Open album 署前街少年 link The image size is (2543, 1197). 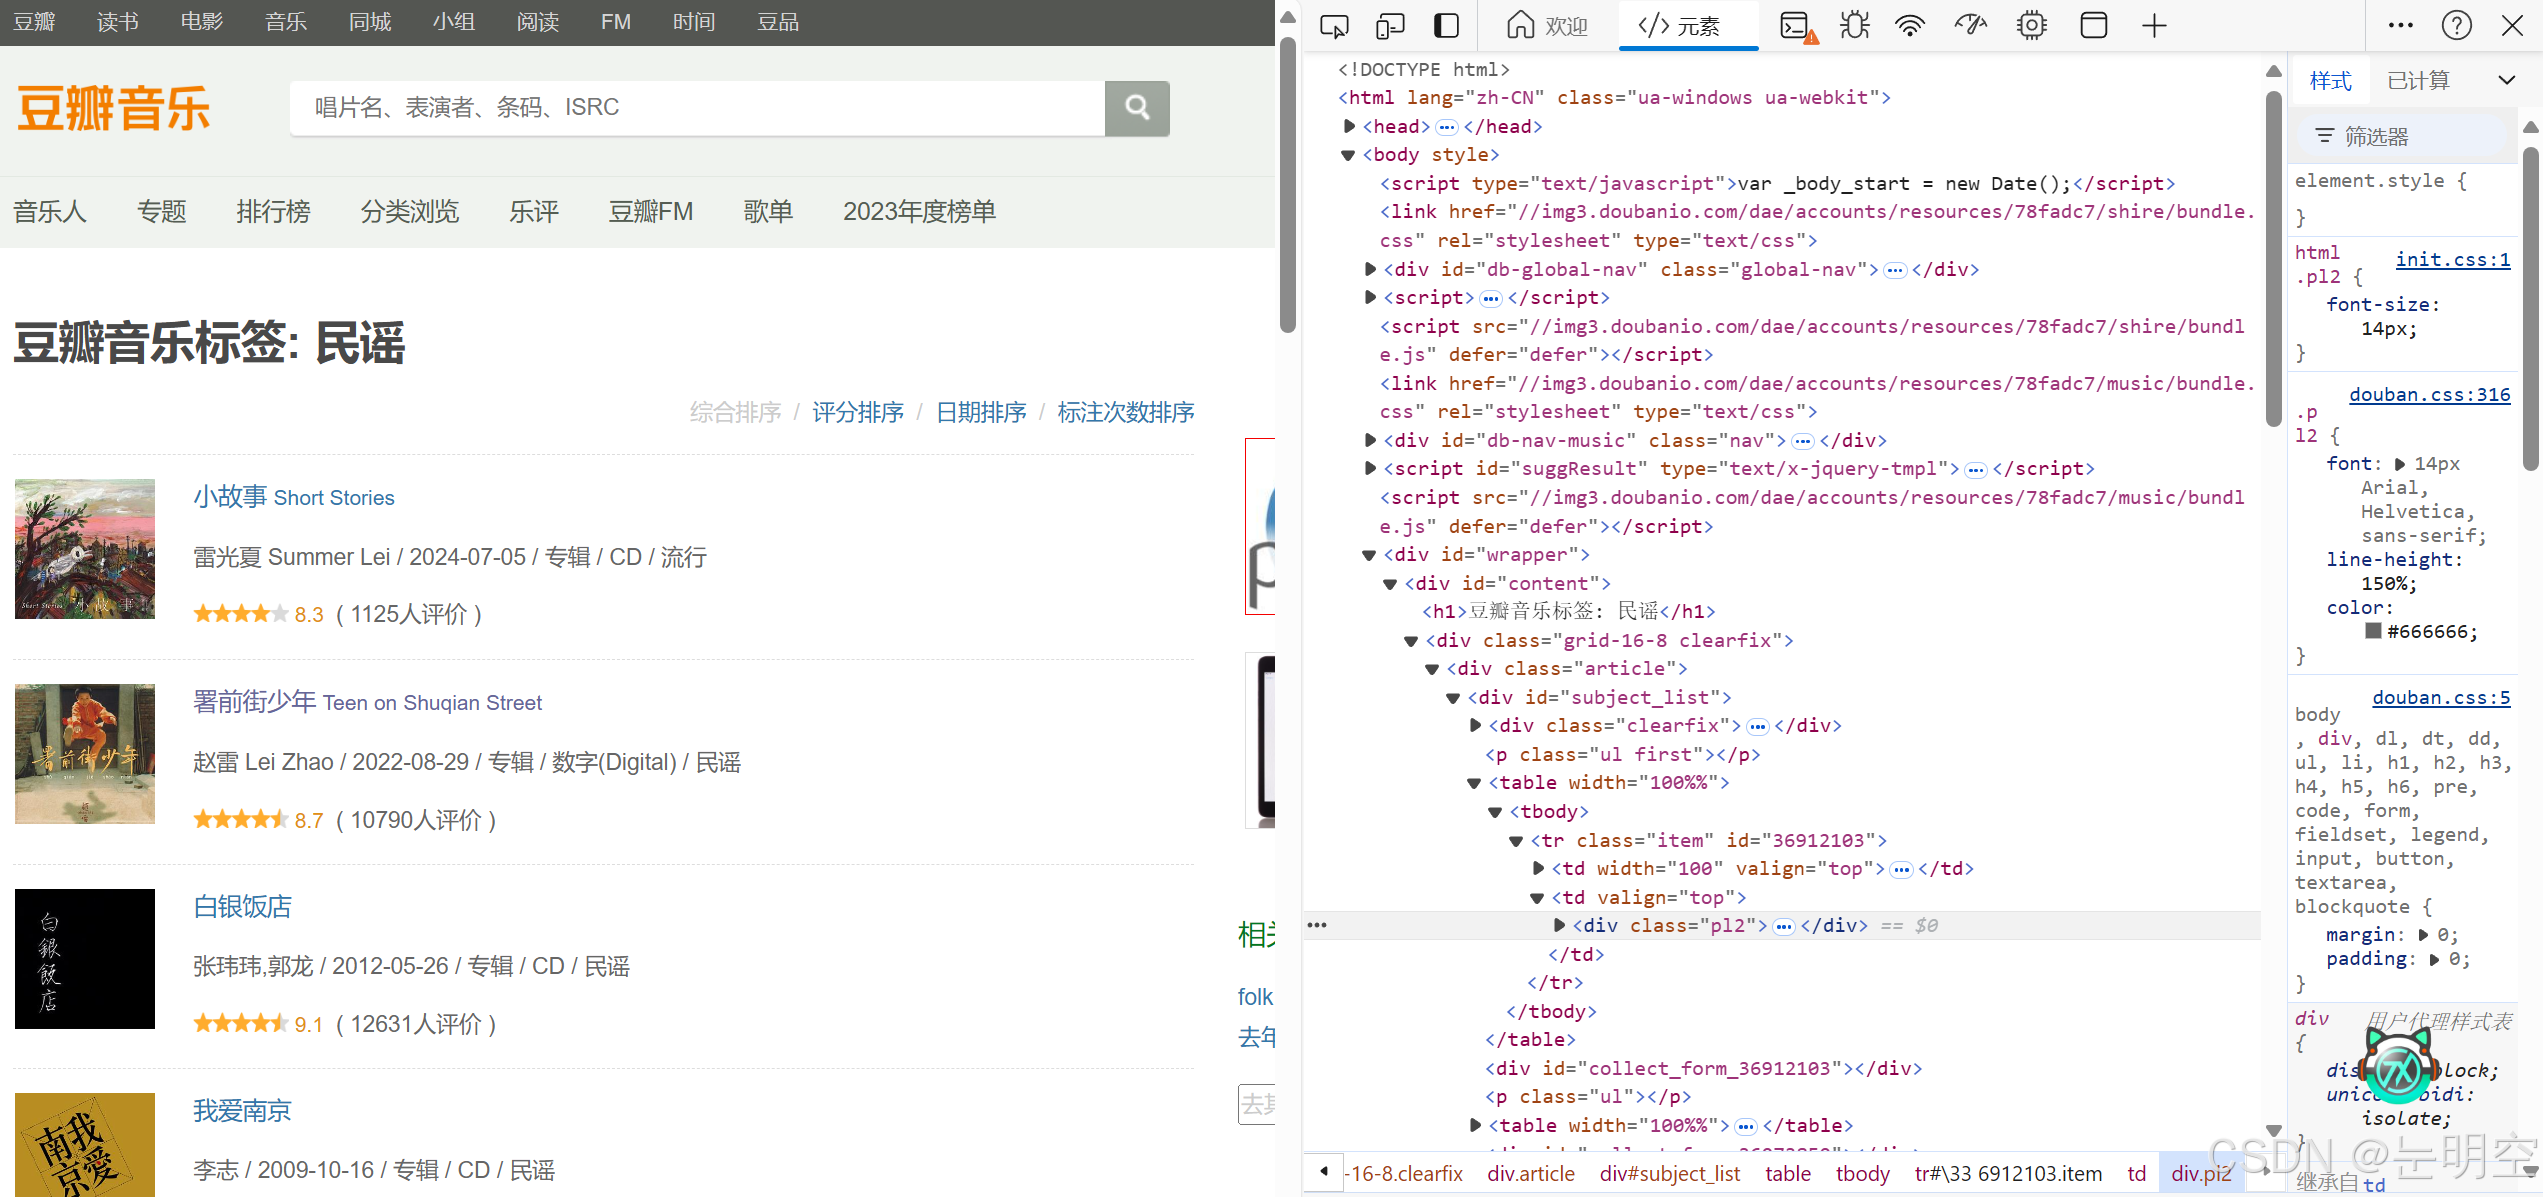pyautogui.click(x=368, y=702)
